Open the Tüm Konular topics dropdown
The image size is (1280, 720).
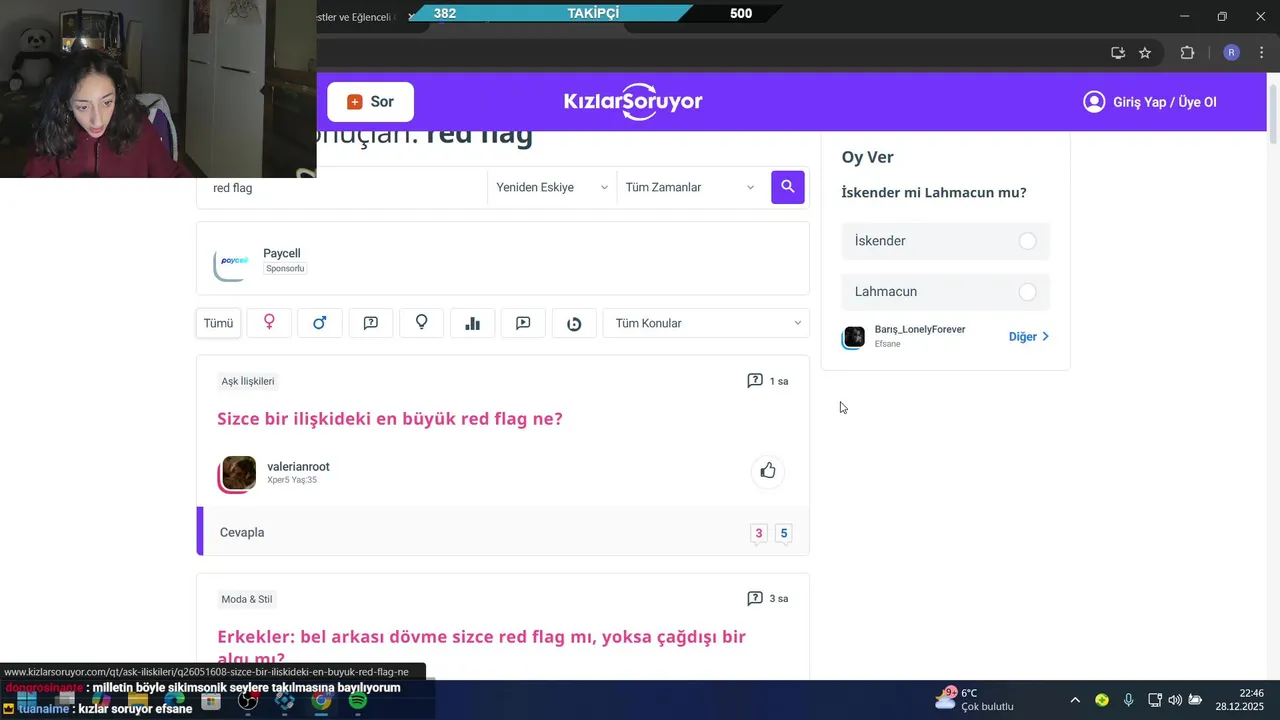[x=706, y=323]
